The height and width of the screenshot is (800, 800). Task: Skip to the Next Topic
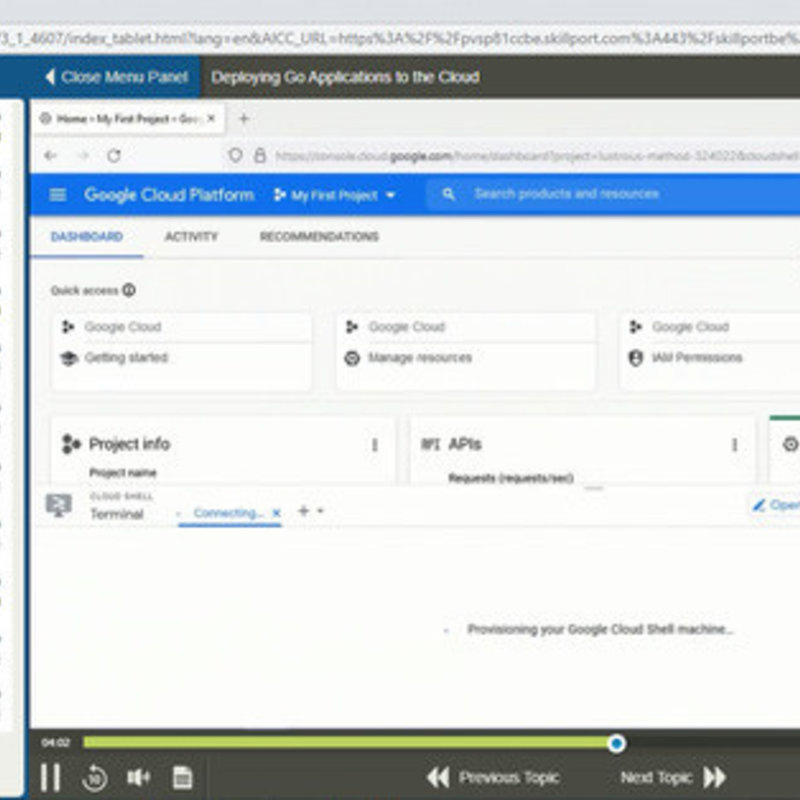[x=673, y=778]
